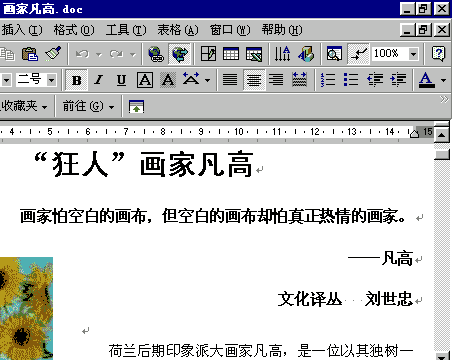Open the Insert Hyperlink globe icon

(x=156, y=54)
